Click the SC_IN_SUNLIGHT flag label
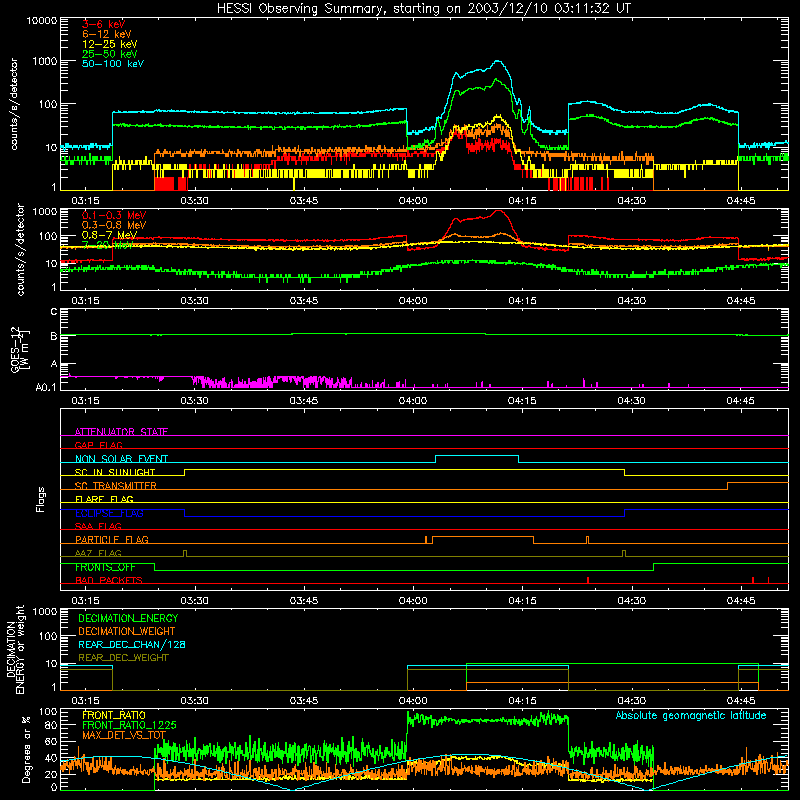 [115, 472]
